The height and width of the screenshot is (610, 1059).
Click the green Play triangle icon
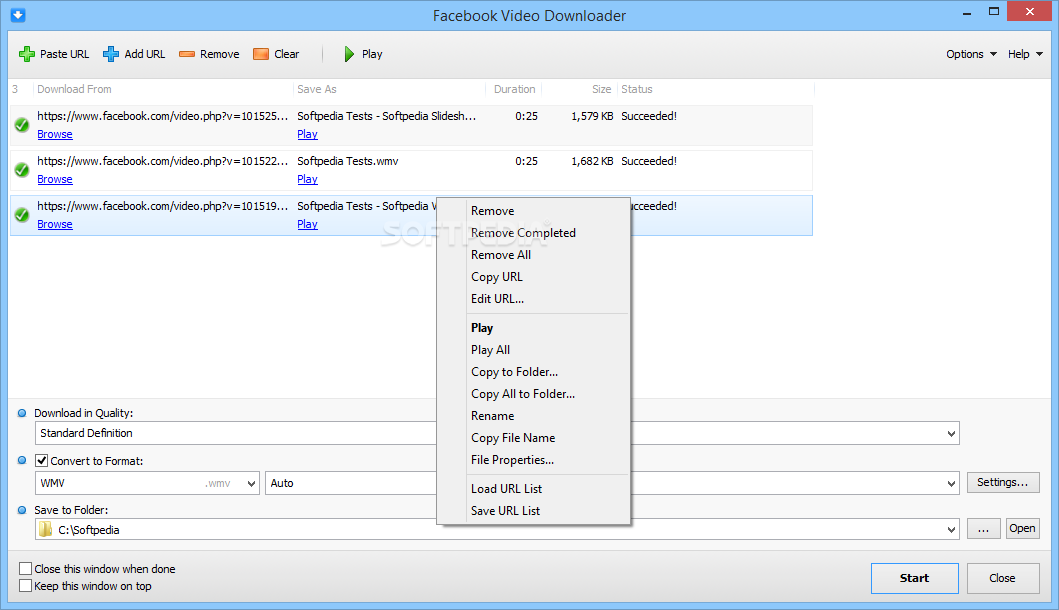349,54
